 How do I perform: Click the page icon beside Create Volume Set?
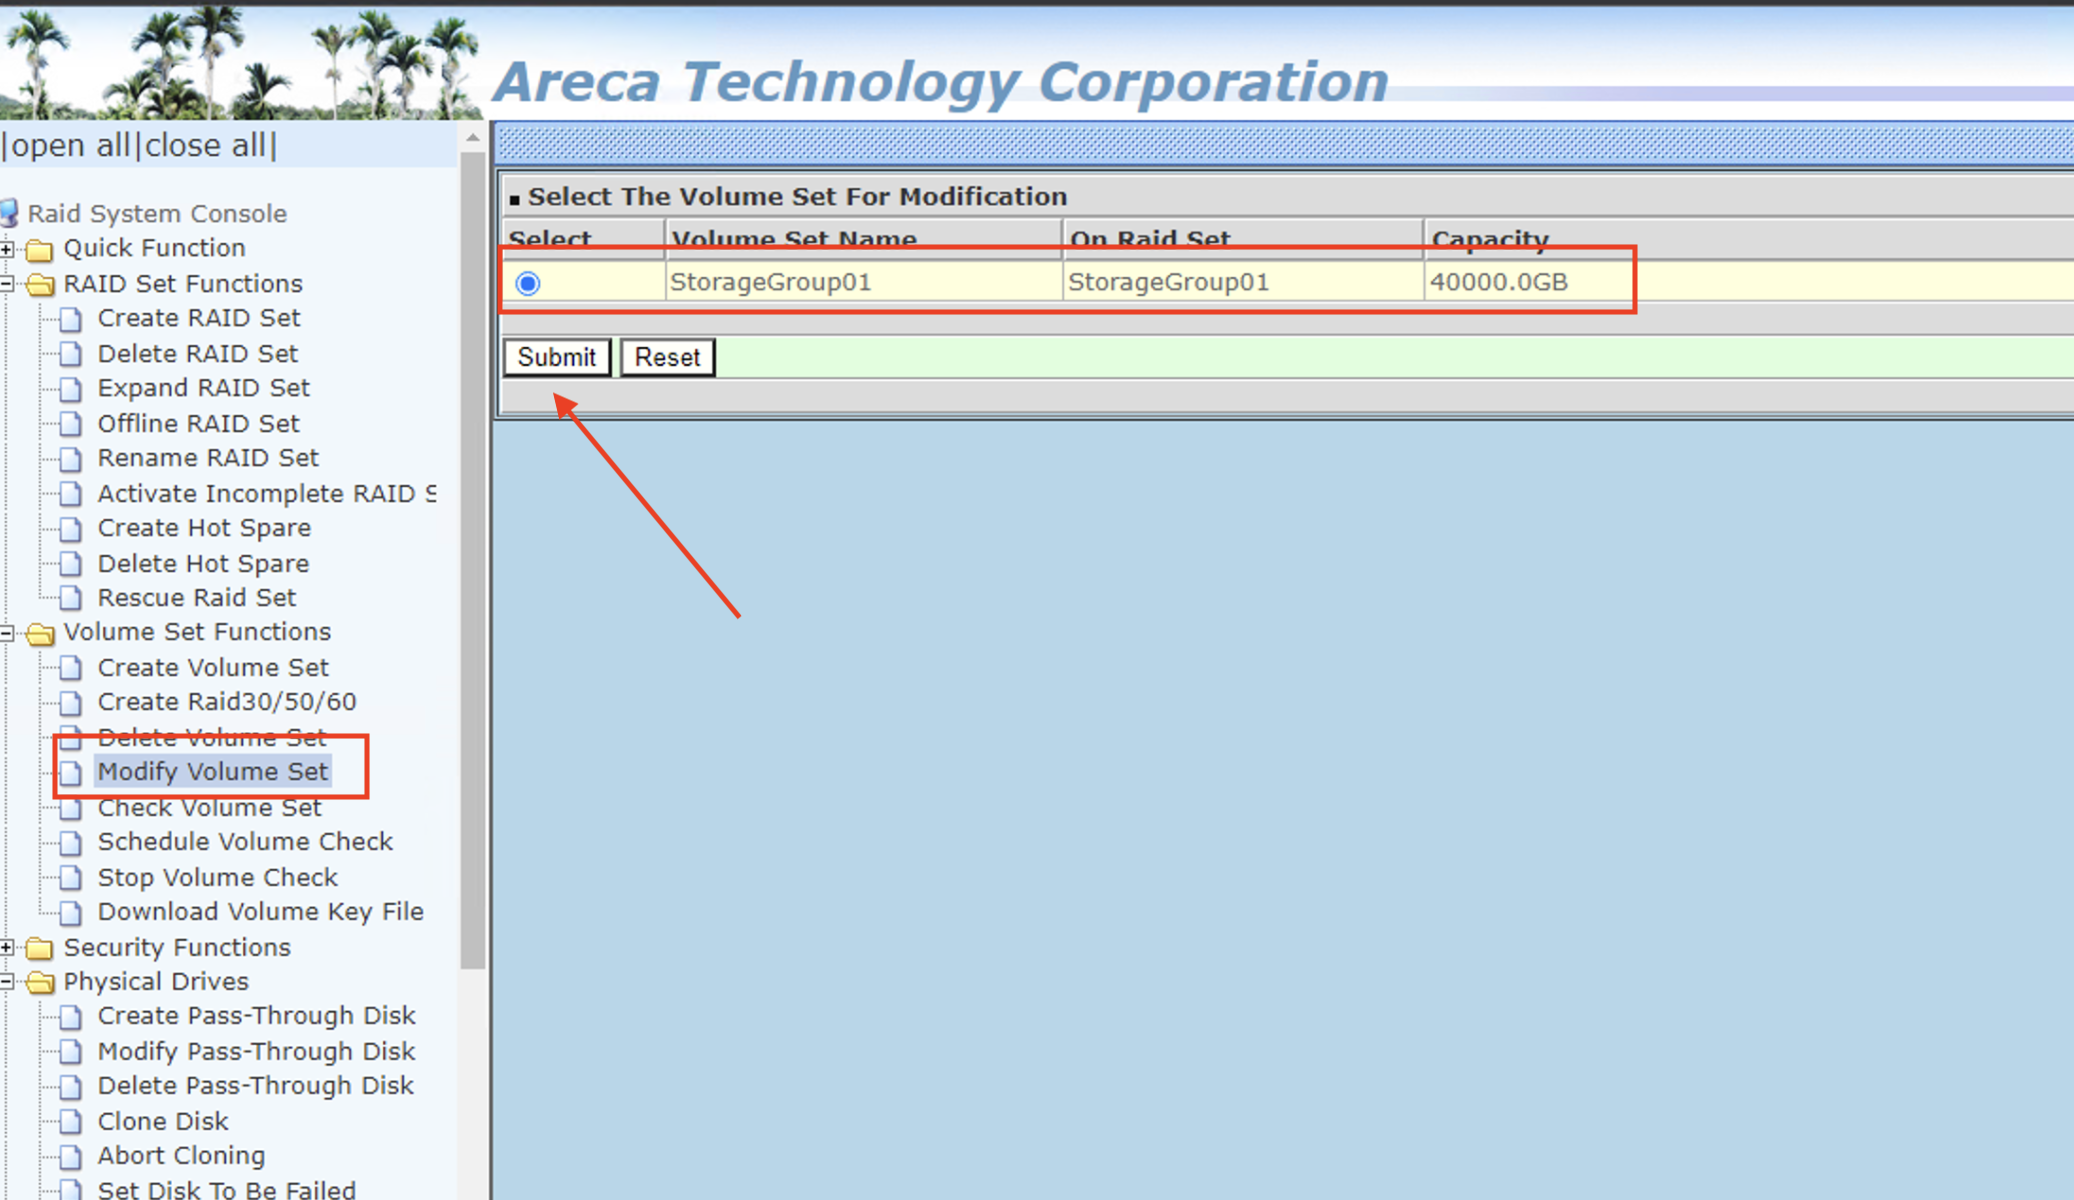71,668
